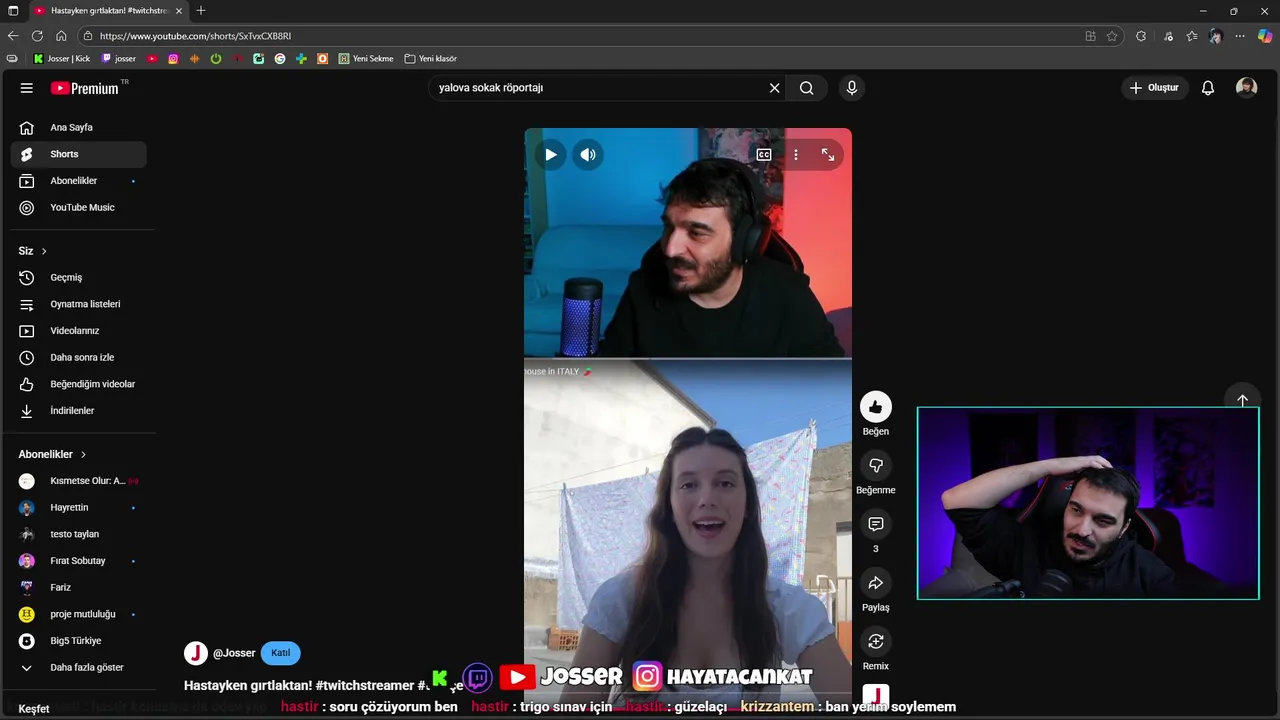Open browser extensions puzzle icon
The image size is (1280, 720).
(x=1141, y=36)
